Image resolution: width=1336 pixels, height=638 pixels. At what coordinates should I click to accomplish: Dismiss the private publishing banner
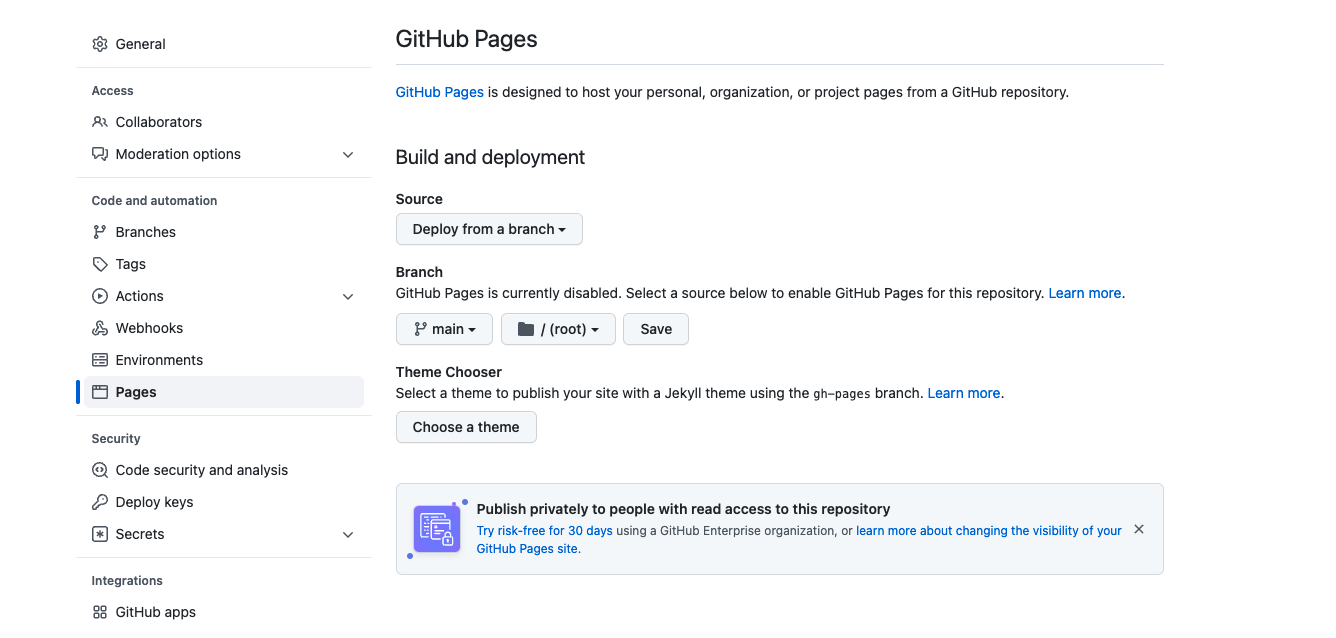(x=1139, y=529)
